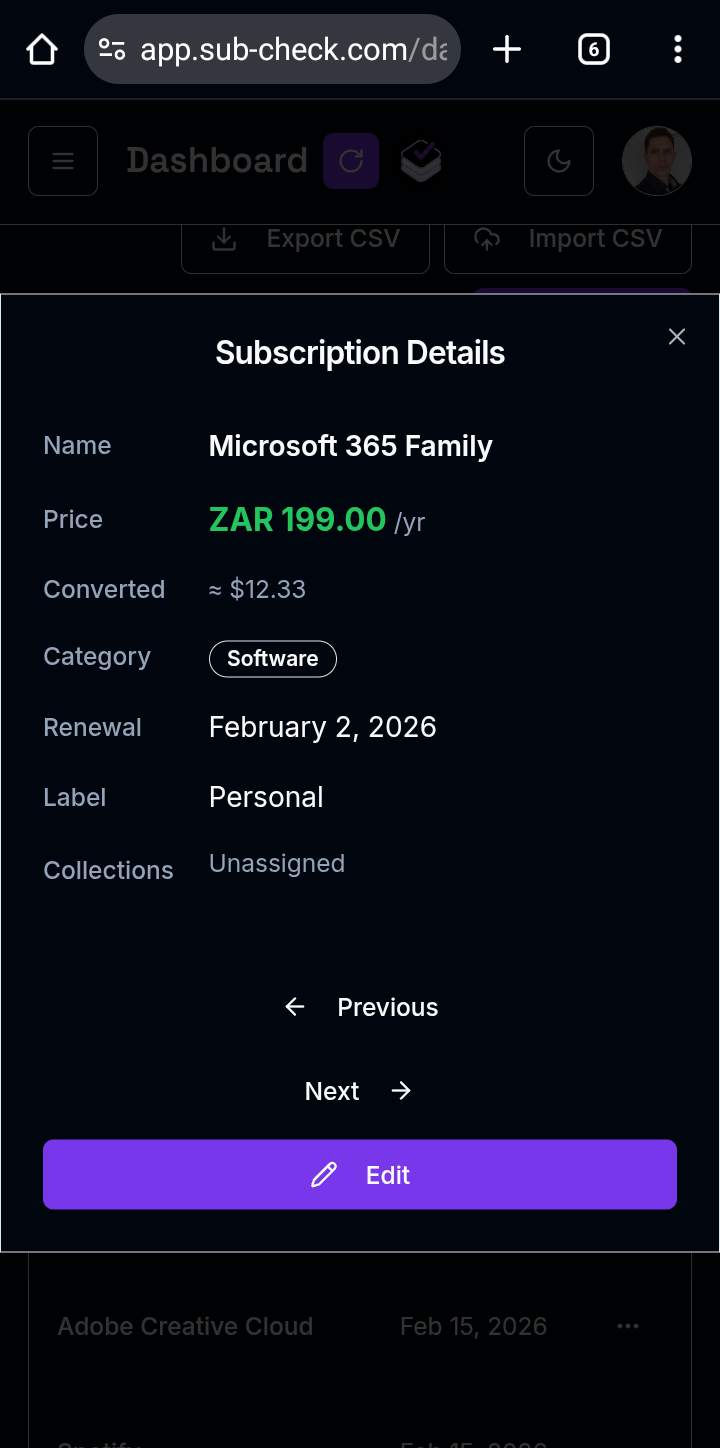
Task: Open the browser tab switcher showing 6 tabs
Action: [x=593, y=48]
